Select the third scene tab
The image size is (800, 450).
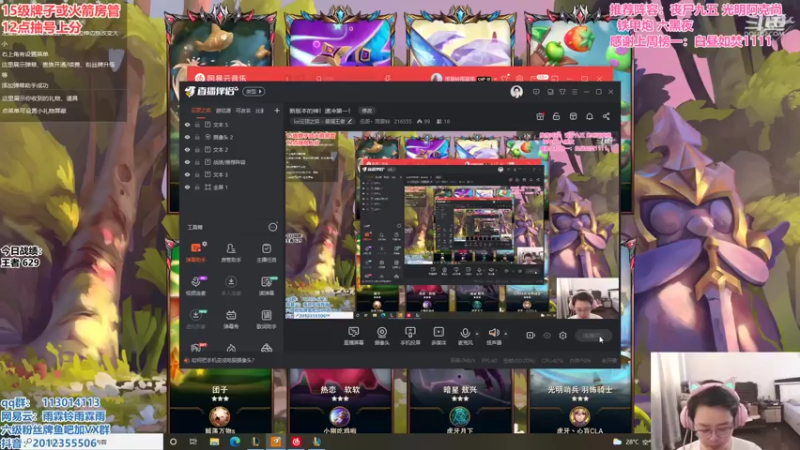(243, 111)
